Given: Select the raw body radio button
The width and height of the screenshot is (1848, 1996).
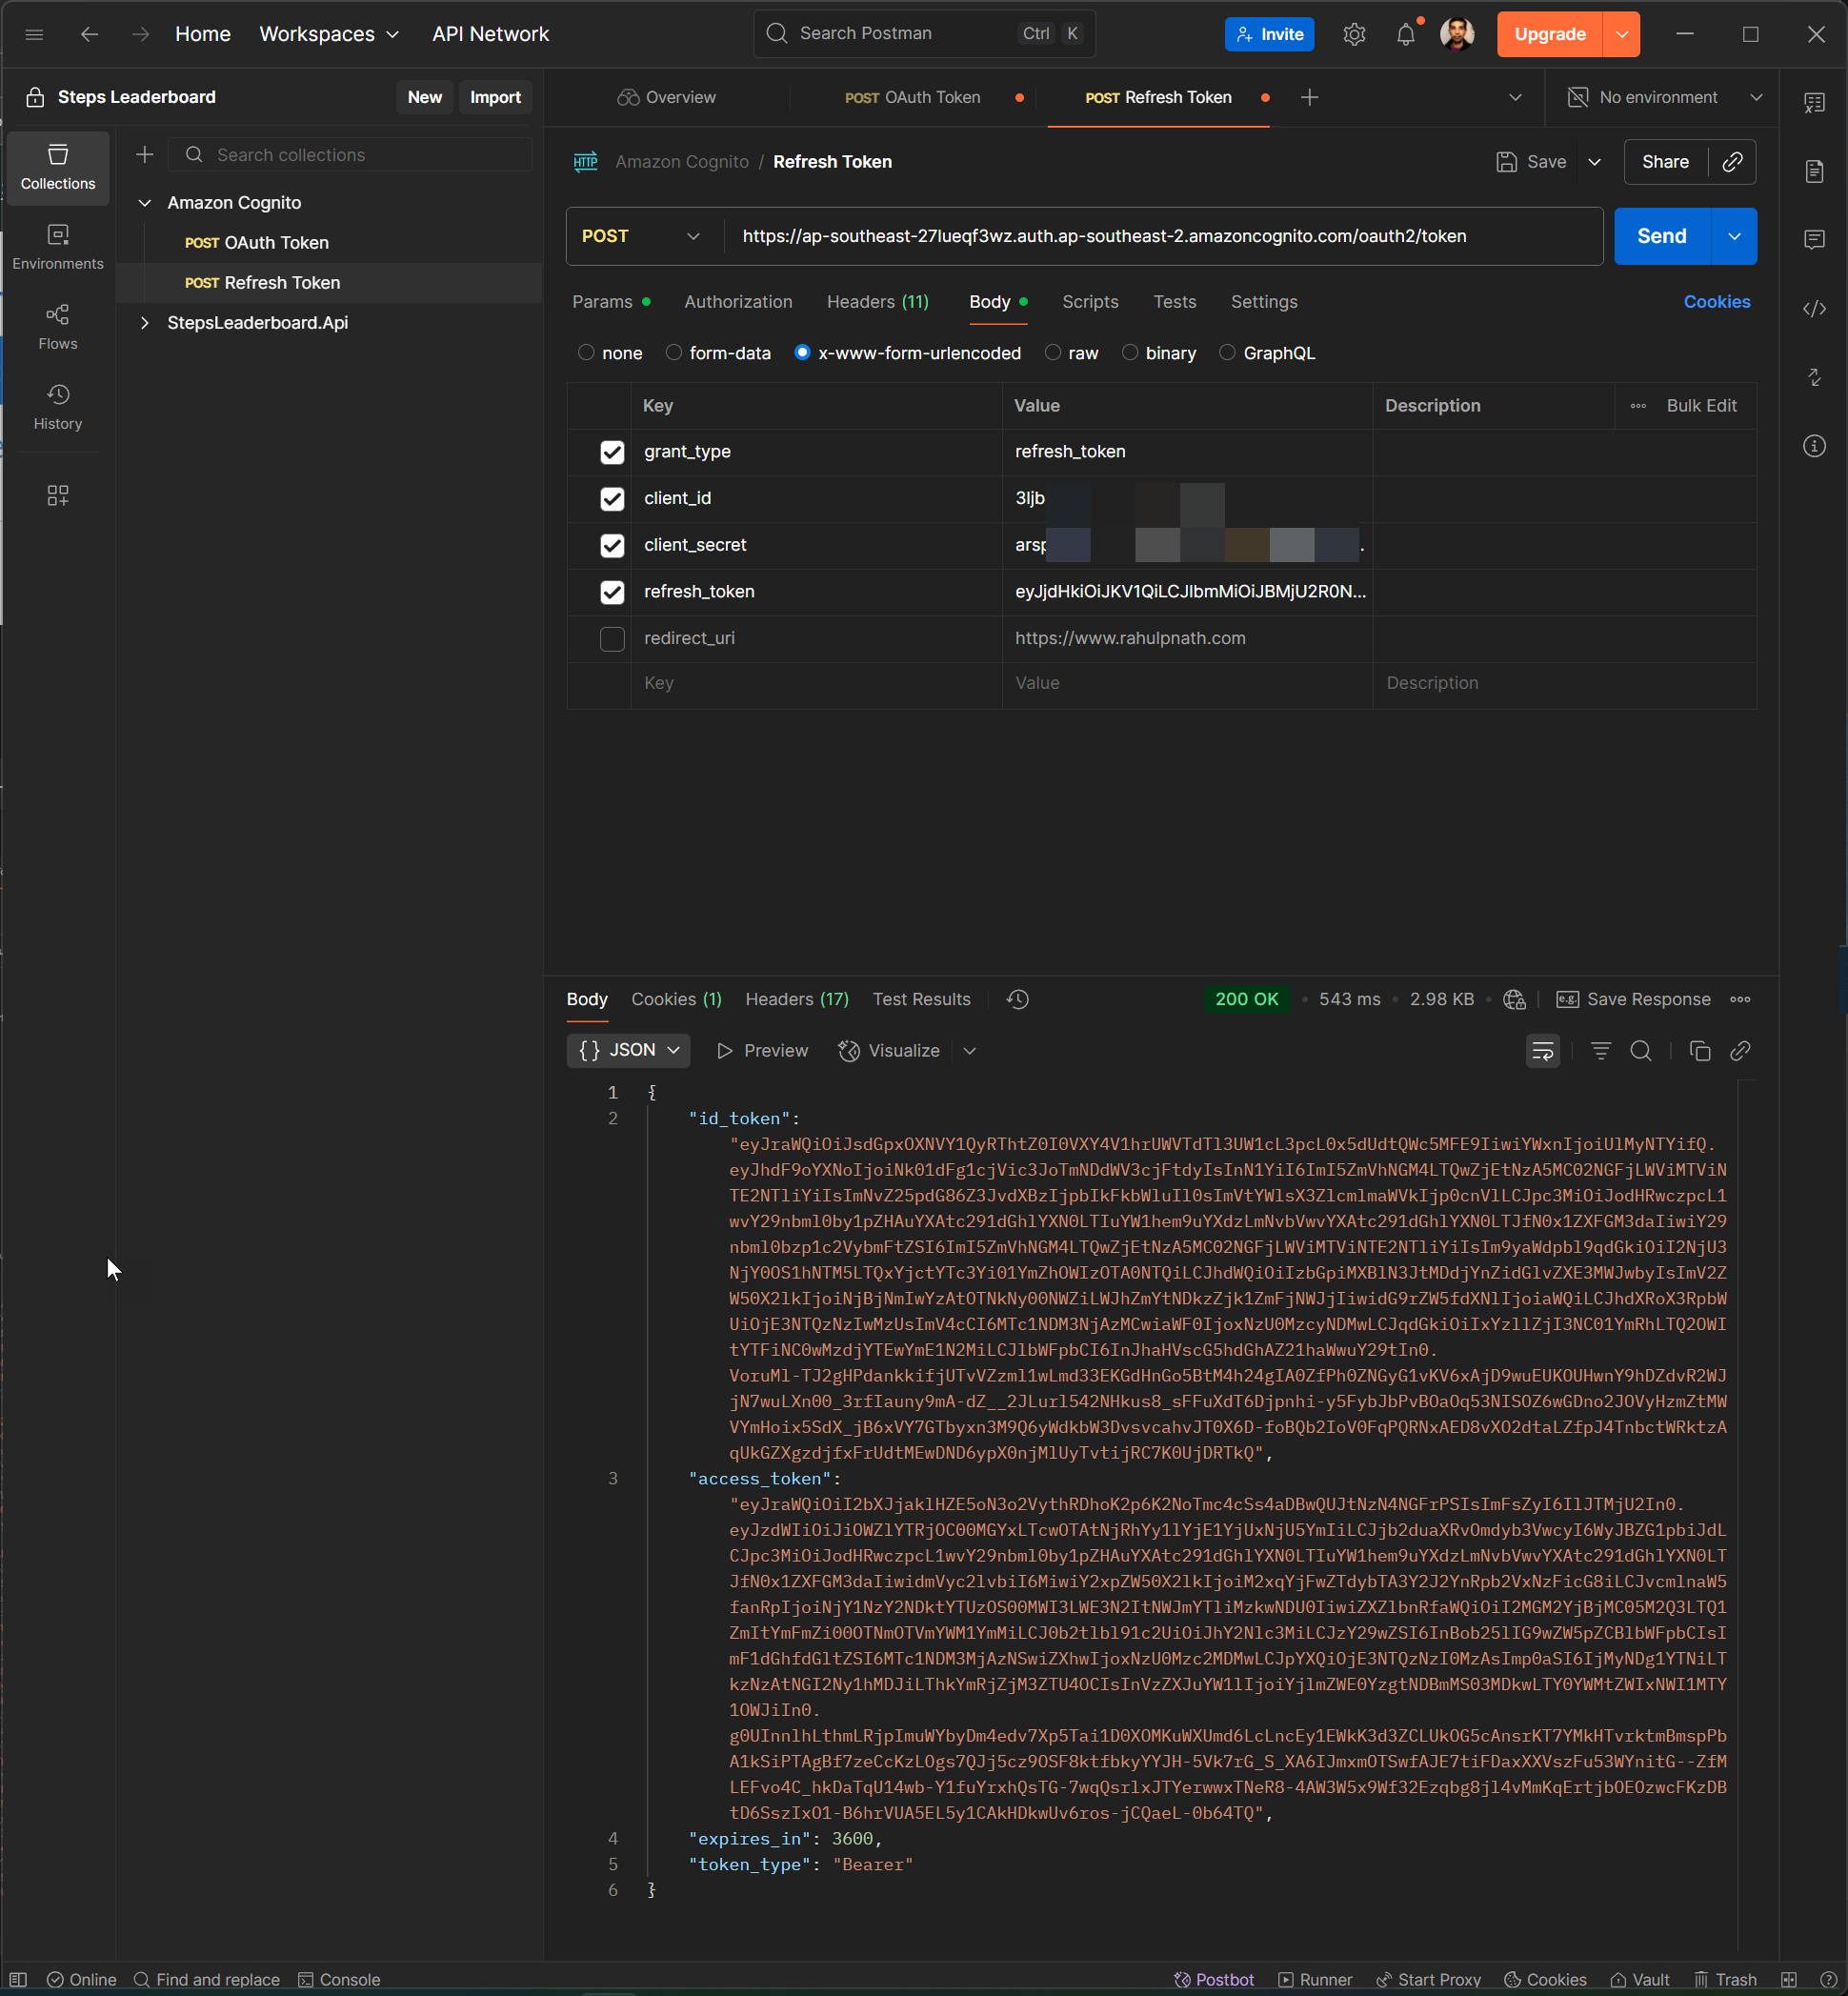Looking at the screenshot, I should [1053, 353].
